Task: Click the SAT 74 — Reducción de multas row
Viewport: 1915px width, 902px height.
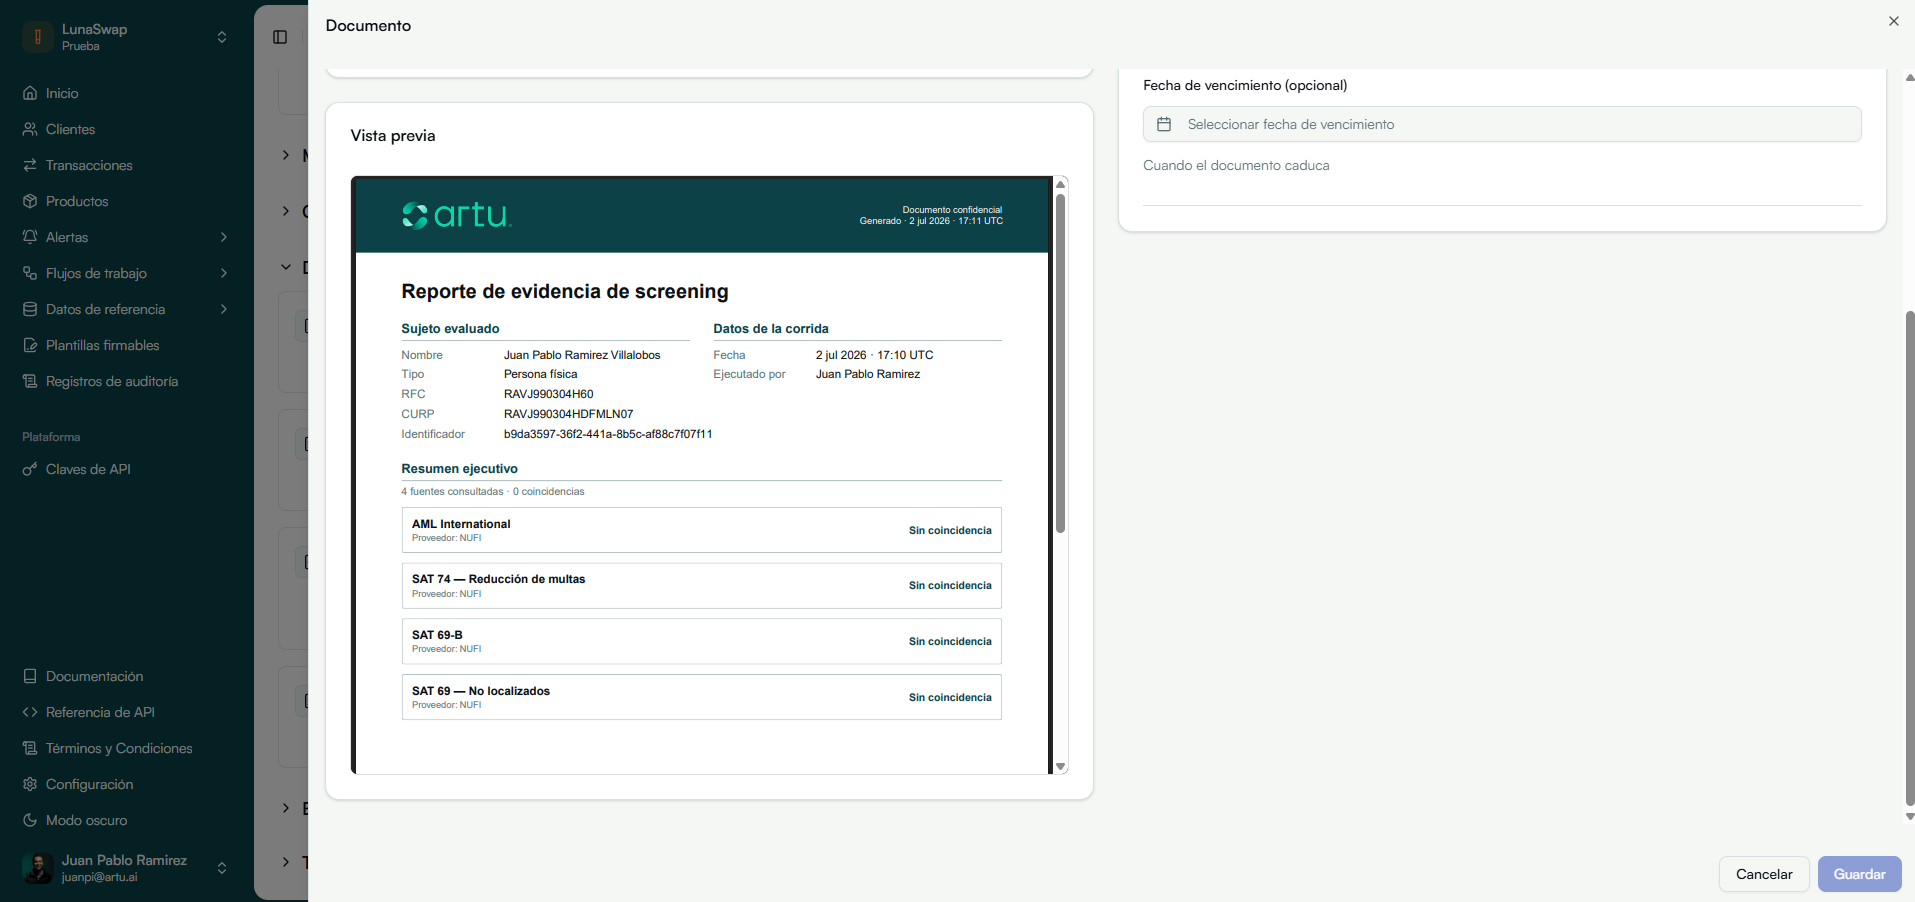Action: tap(701, 586)
